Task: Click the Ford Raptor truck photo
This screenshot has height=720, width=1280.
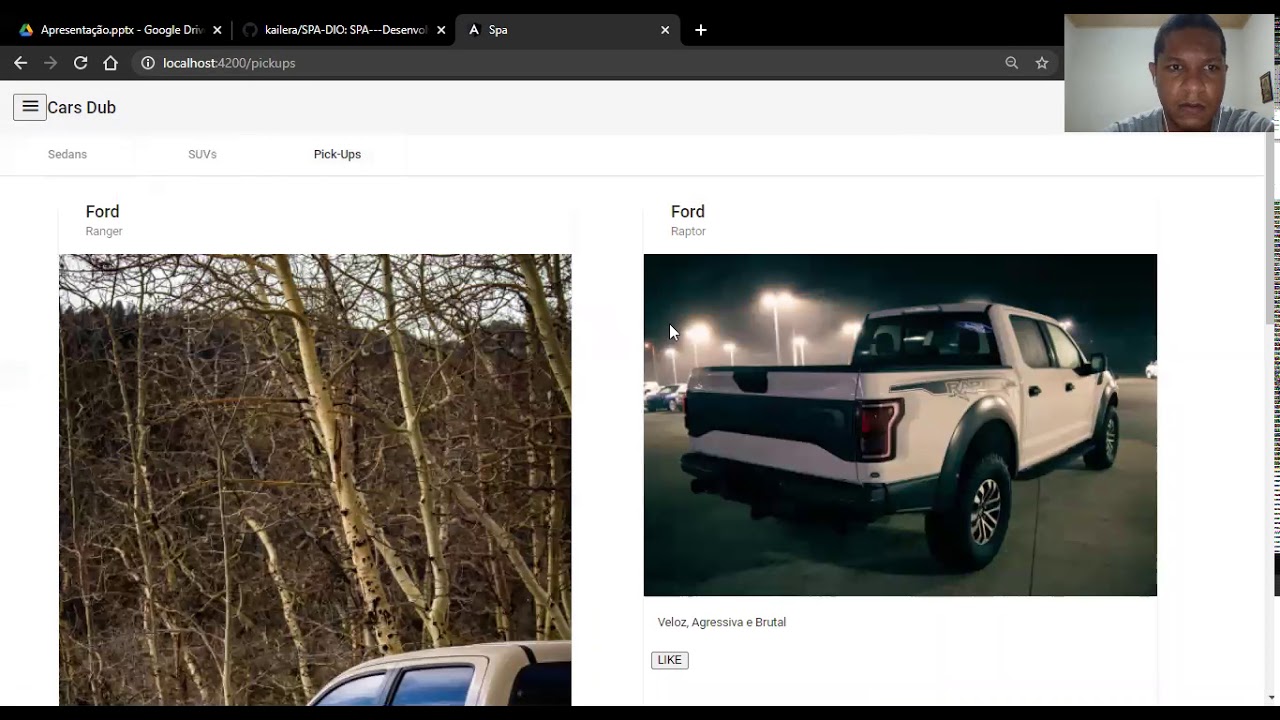Action: tap(900, 425)
